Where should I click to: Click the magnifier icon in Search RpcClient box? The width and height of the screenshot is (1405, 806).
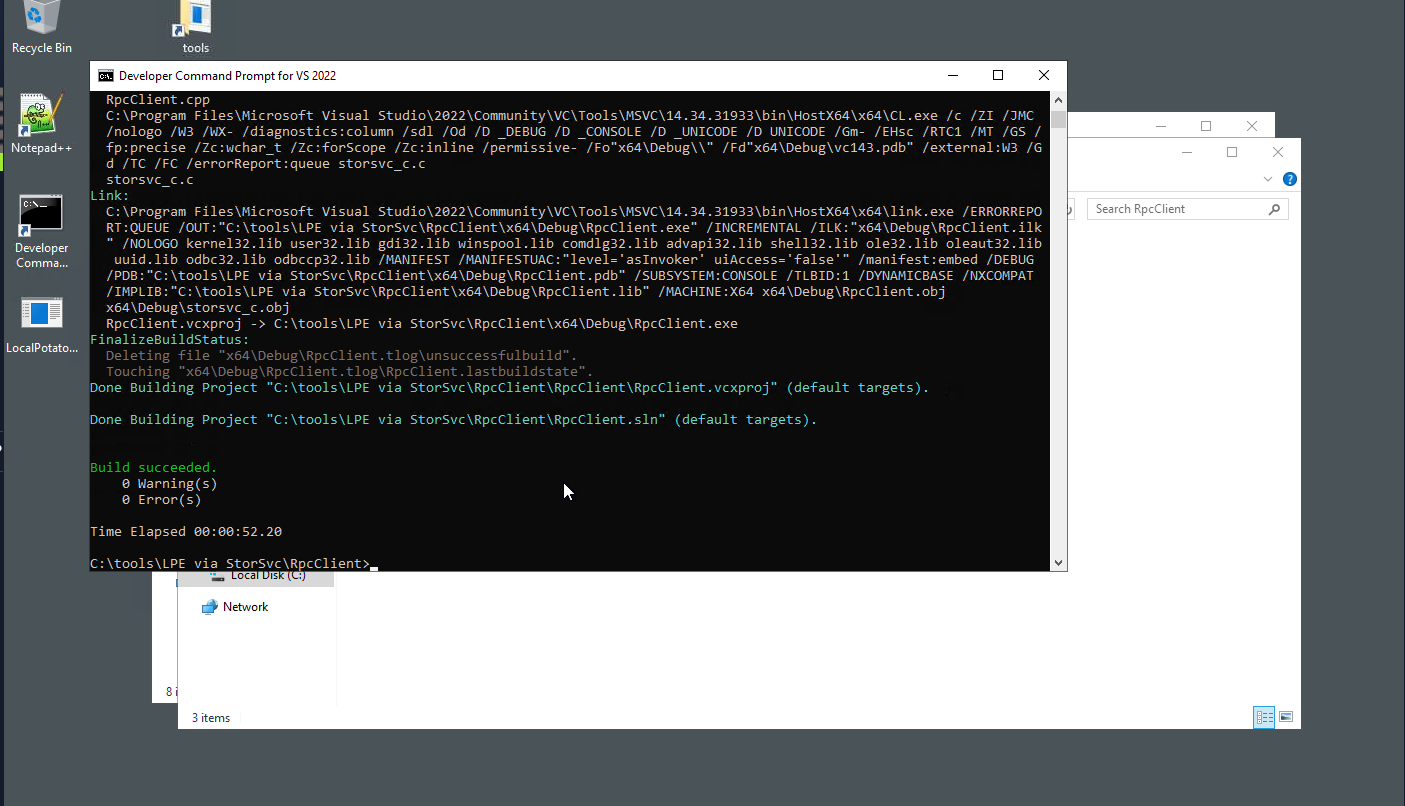click(1274, 209)
